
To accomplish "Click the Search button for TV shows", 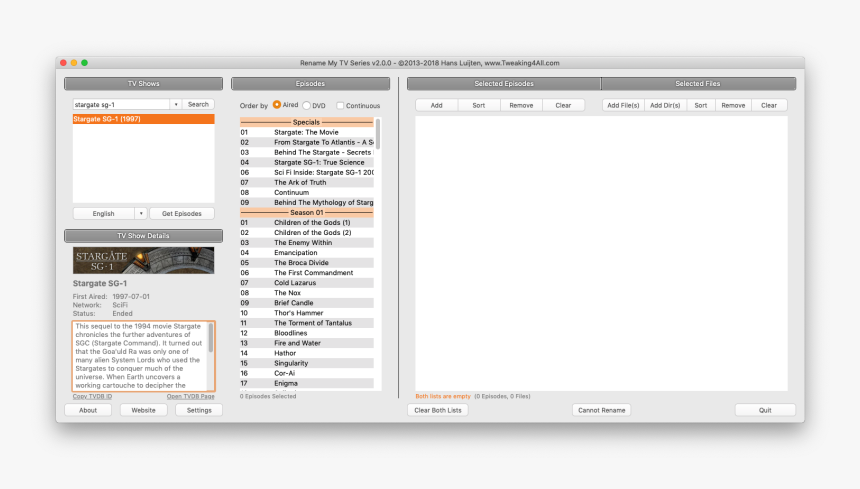I will point(198,104).
